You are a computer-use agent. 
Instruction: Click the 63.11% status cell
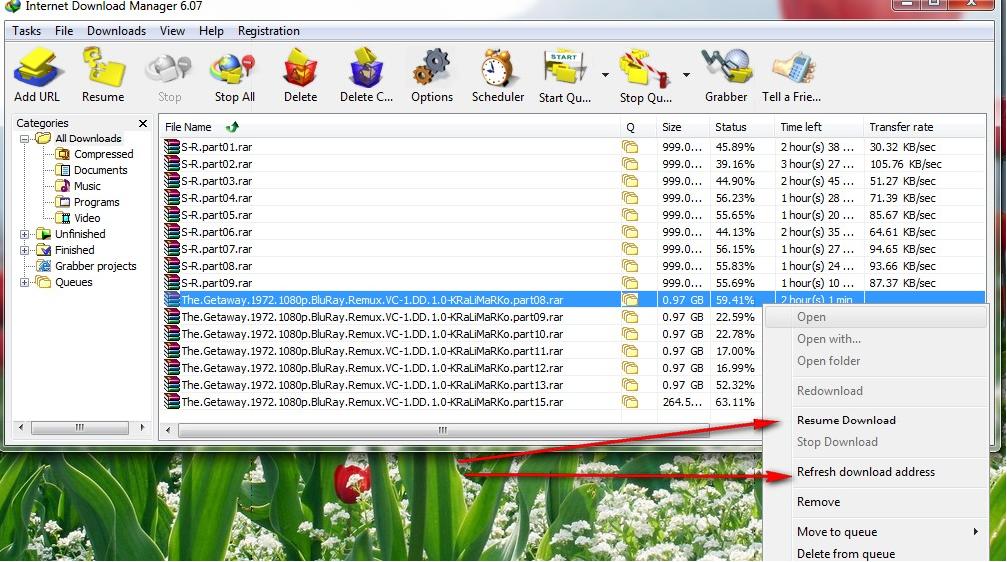click(x=735, y=402)
